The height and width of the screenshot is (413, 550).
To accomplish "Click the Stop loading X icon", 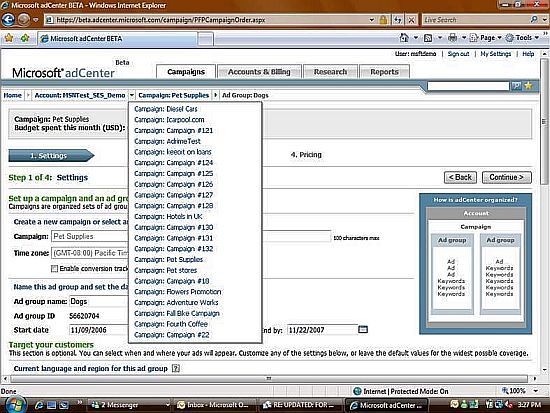I will [x=411, y=20].
